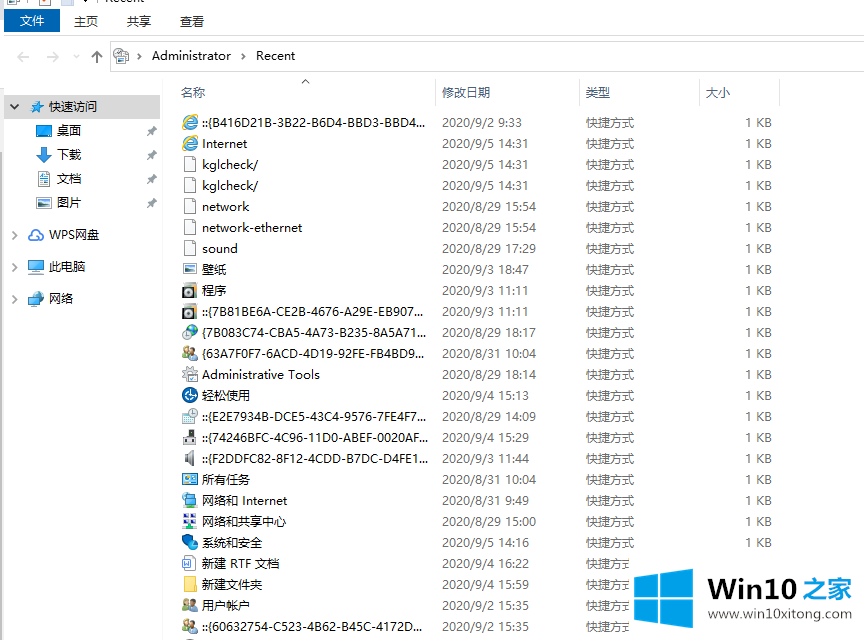Select the network file entry

225,207
